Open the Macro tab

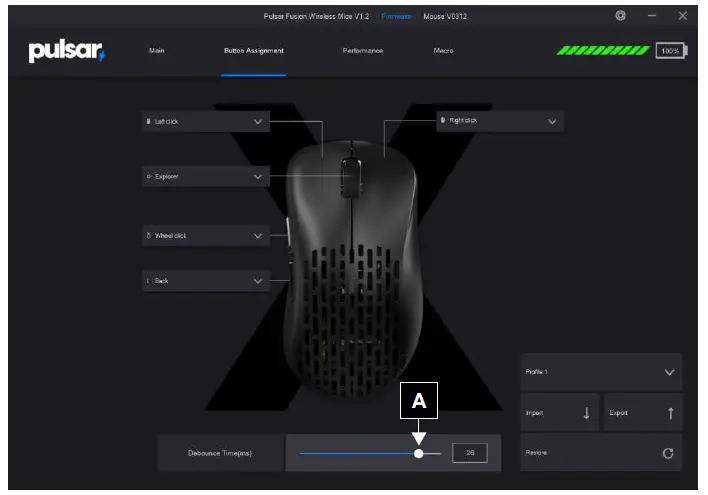[x=443, y=51]
